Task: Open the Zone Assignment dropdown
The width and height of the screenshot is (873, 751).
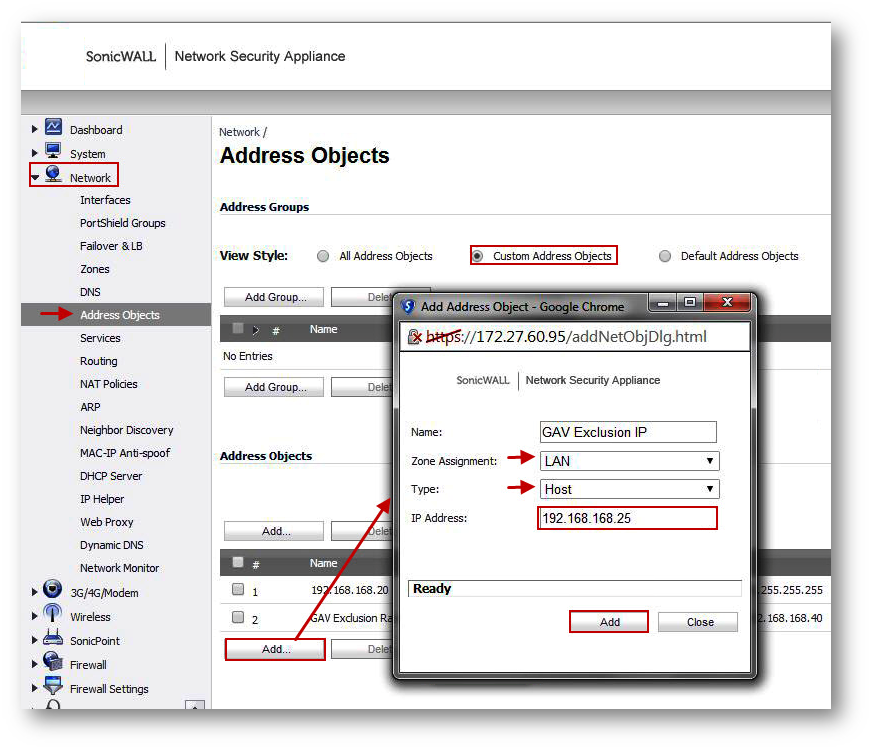Action: (x=629, y=461)
